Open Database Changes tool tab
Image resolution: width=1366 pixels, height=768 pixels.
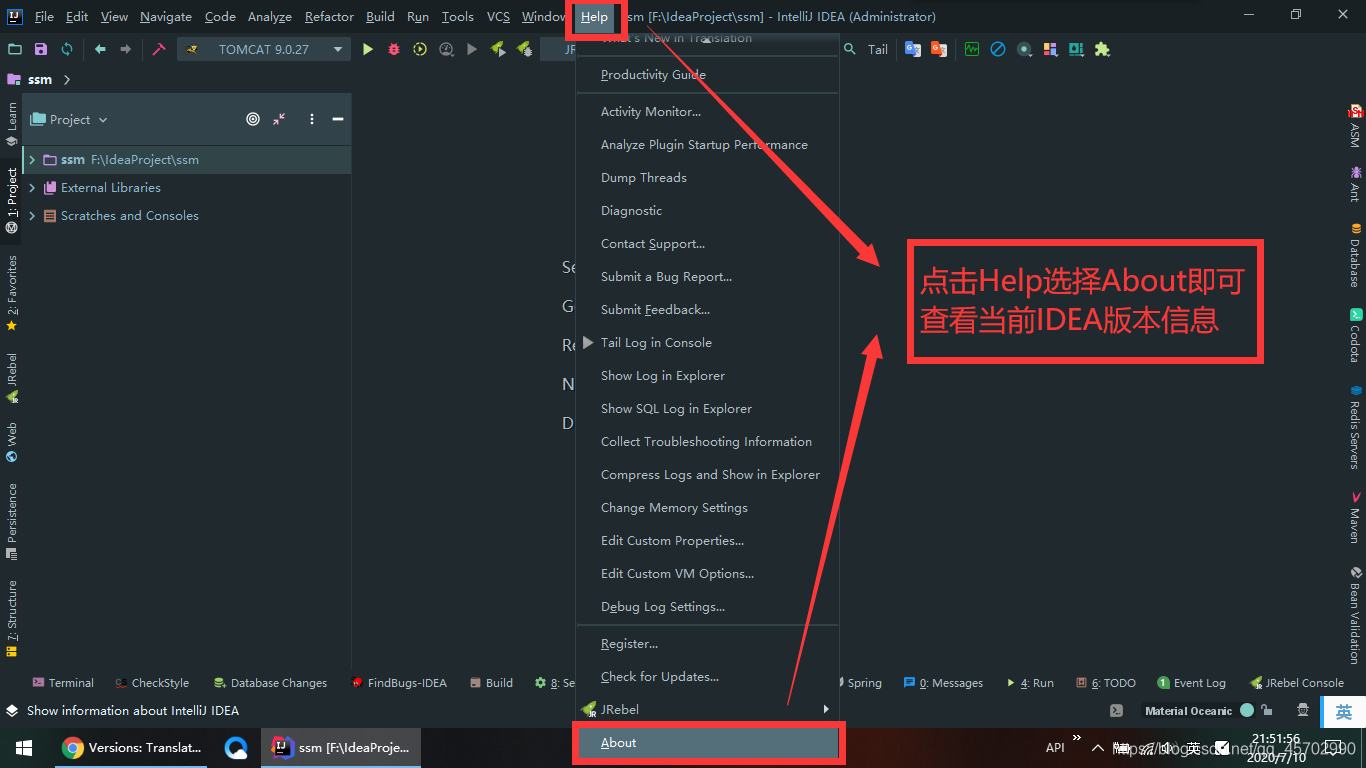(270, 683)
